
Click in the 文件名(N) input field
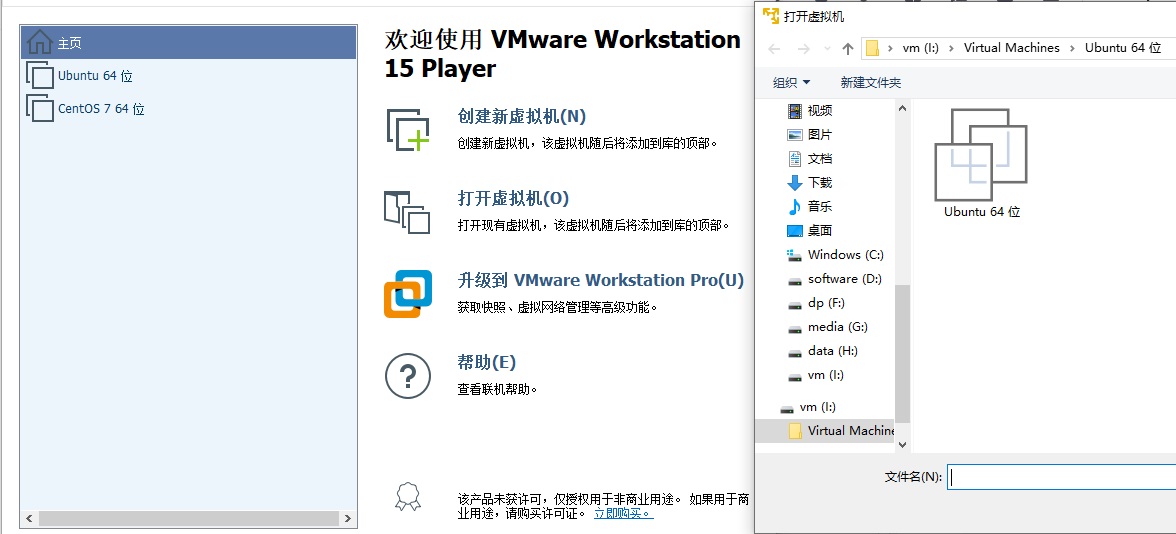(1061, 477)
